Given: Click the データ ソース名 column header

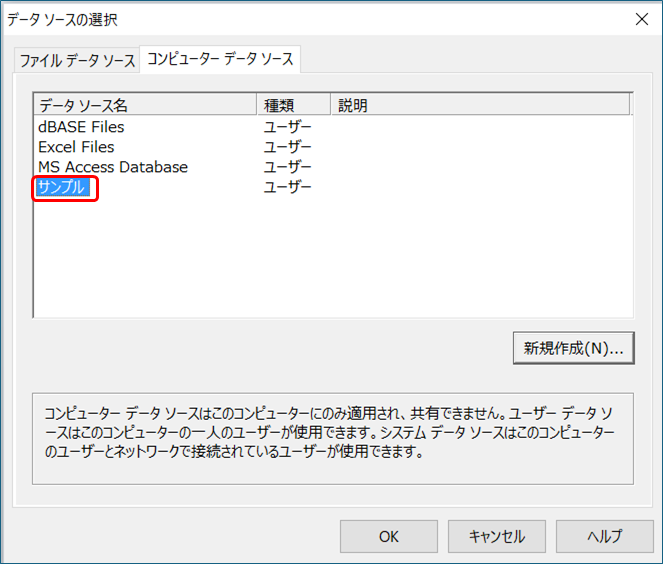Looking at the screenshot, I should (x=145, y=105).
